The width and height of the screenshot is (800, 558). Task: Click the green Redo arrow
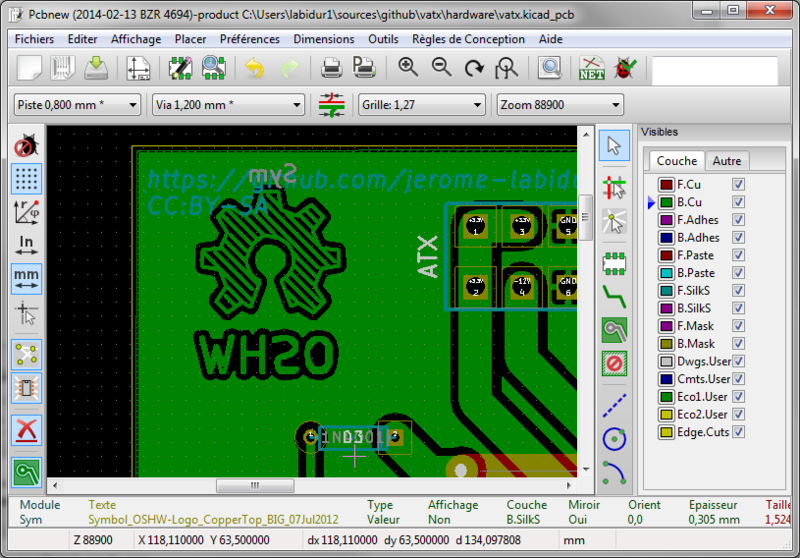pyautogui.click(x=290, y=68)
